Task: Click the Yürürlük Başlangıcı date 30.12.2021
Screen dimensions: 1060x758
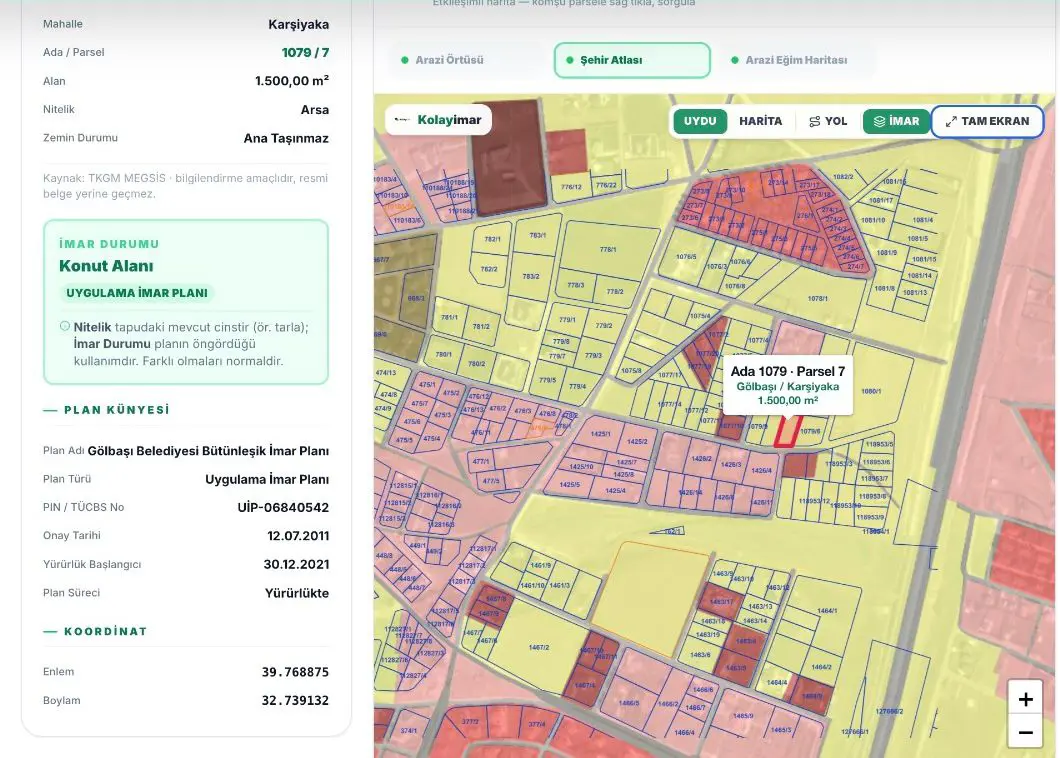Action: pos(296,564)
